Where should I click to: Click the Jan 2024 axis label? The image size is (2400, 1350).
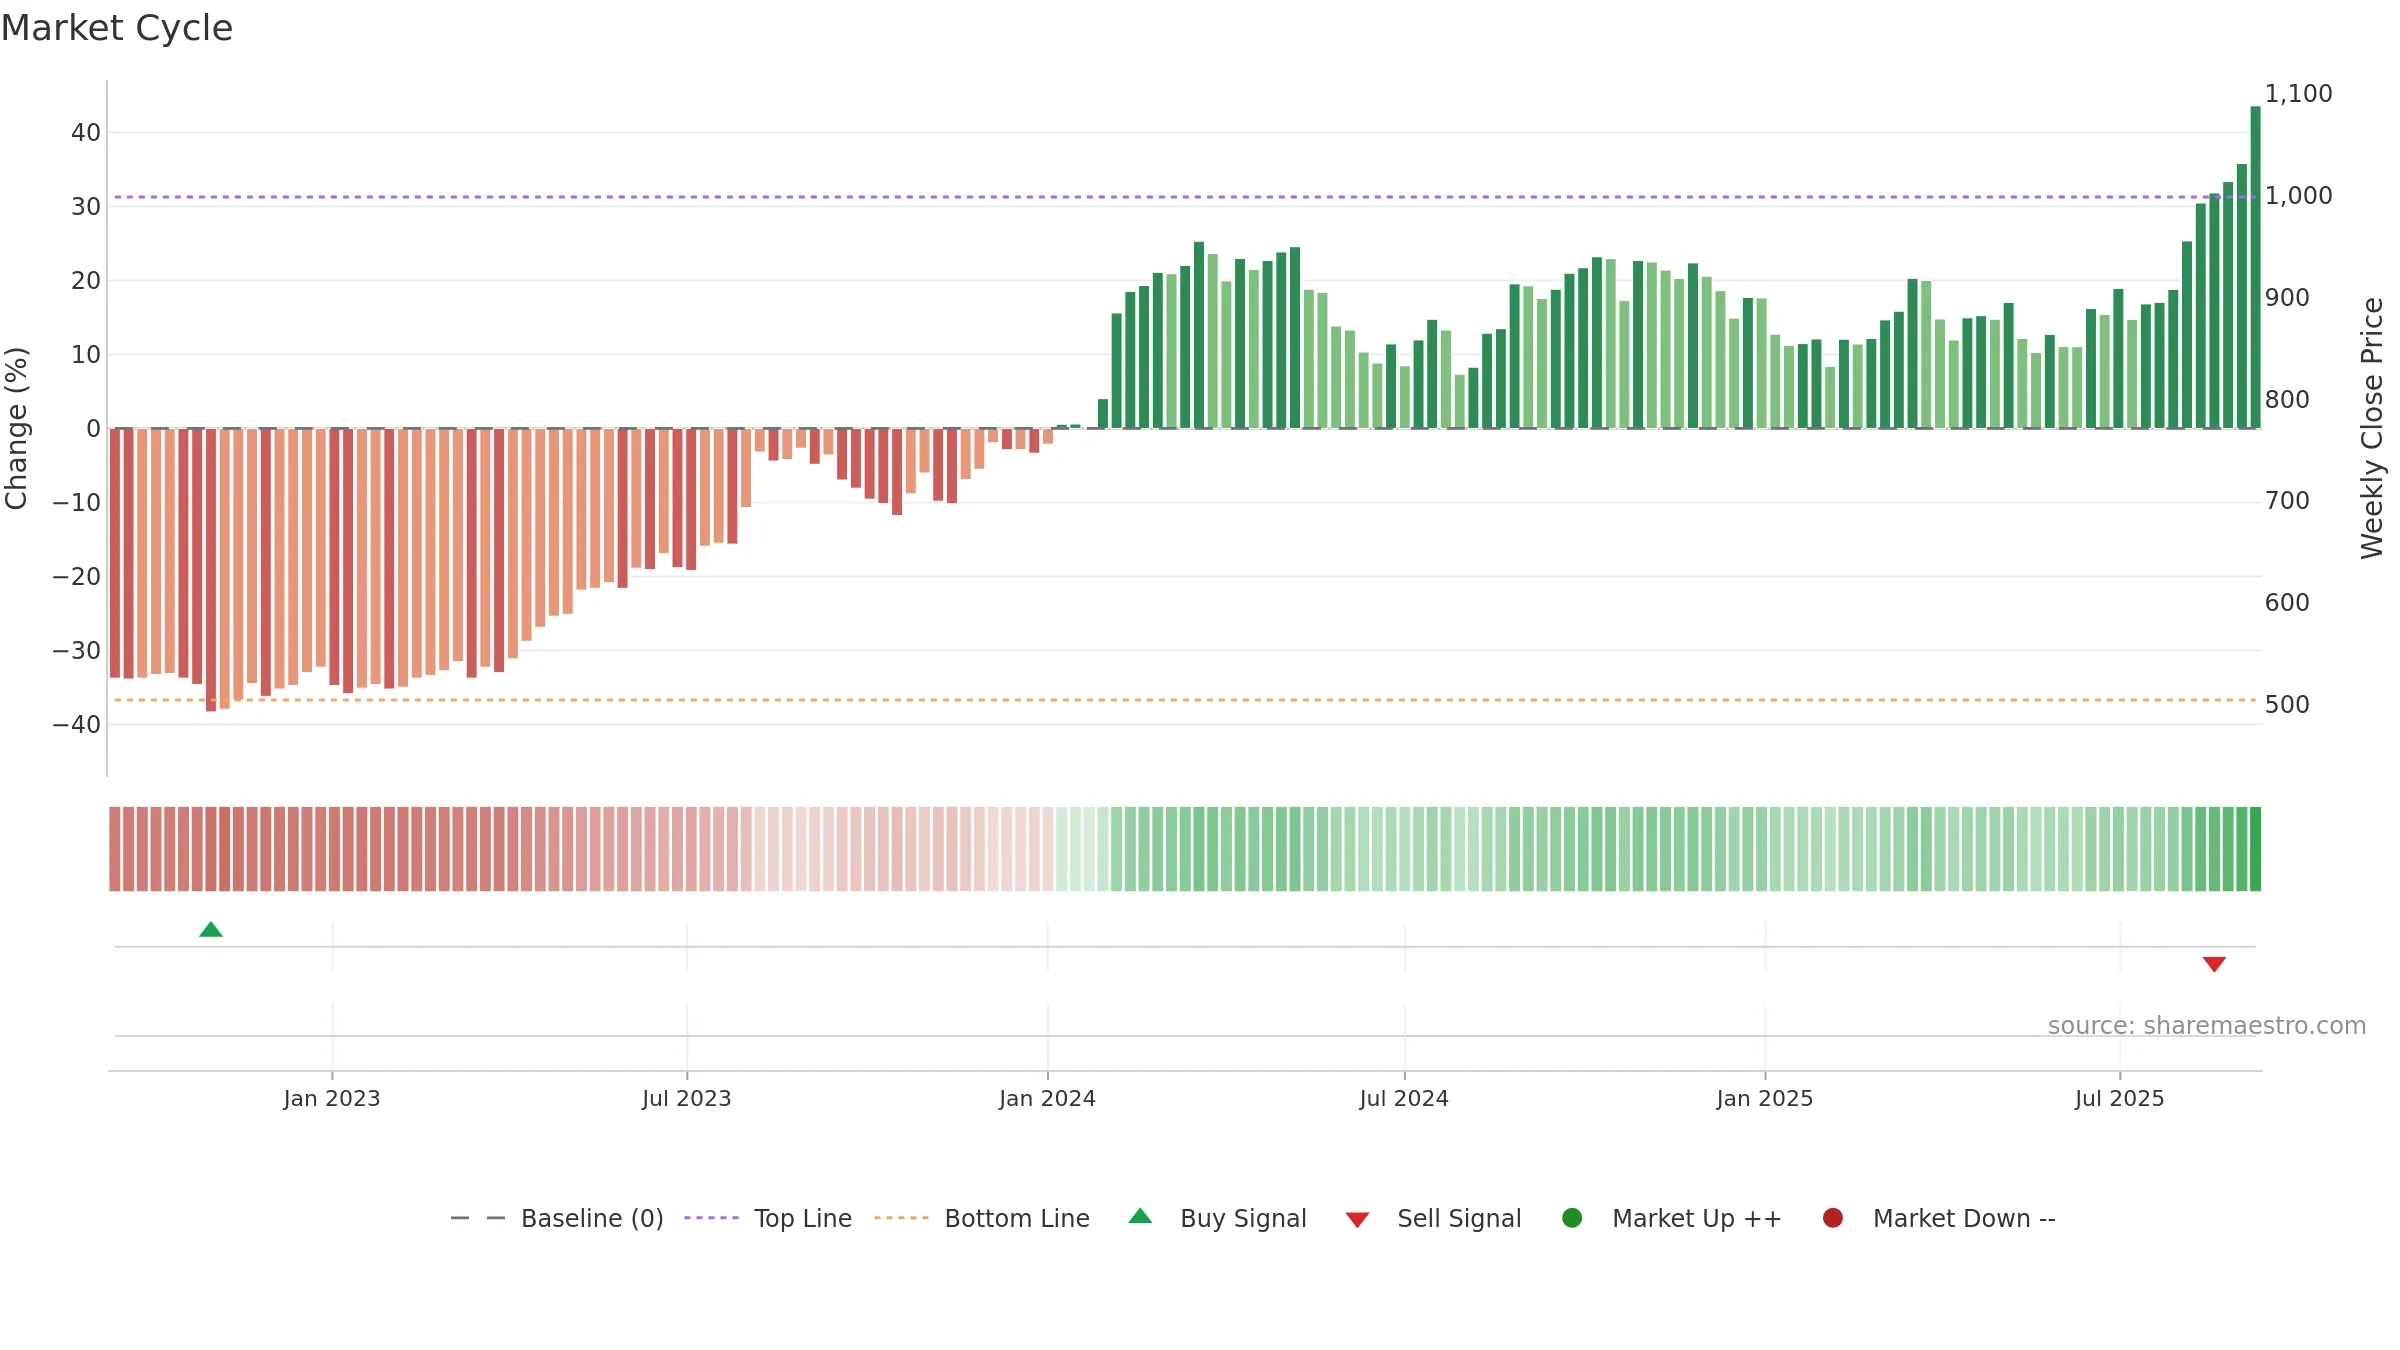[x=1048, y=1099]
